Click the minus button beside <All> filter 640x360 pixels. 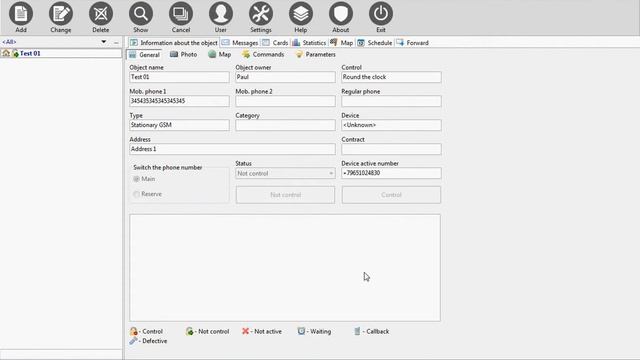pyautogui.click(x=116, y=42)
